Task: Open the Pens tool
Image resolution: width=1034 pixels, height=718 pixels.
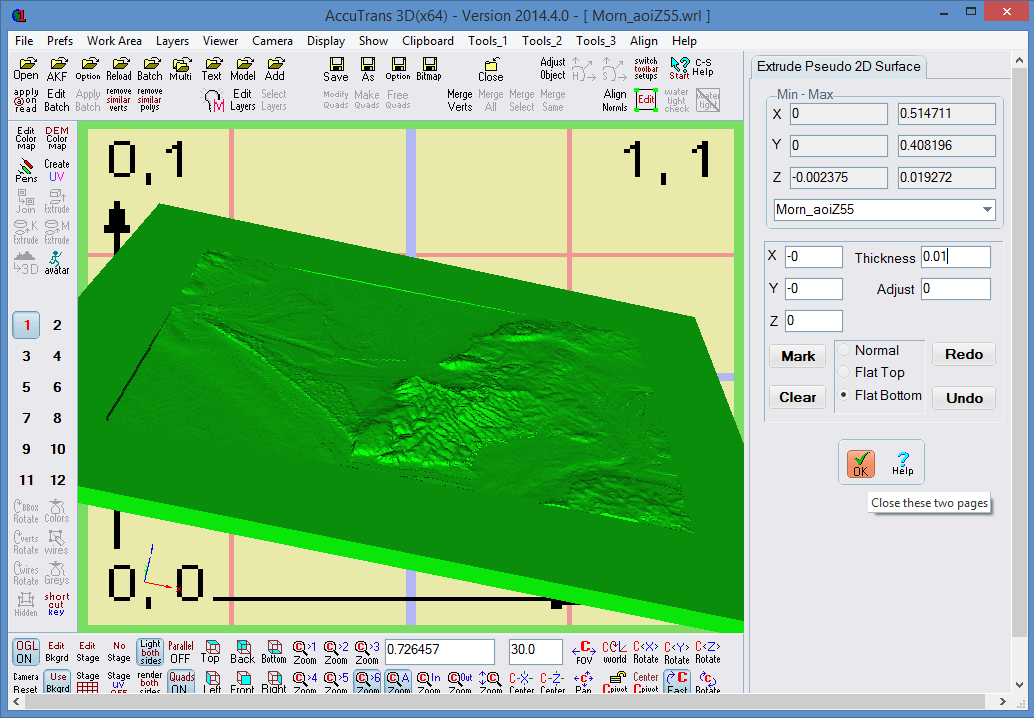Action: (x=26, y=170)
